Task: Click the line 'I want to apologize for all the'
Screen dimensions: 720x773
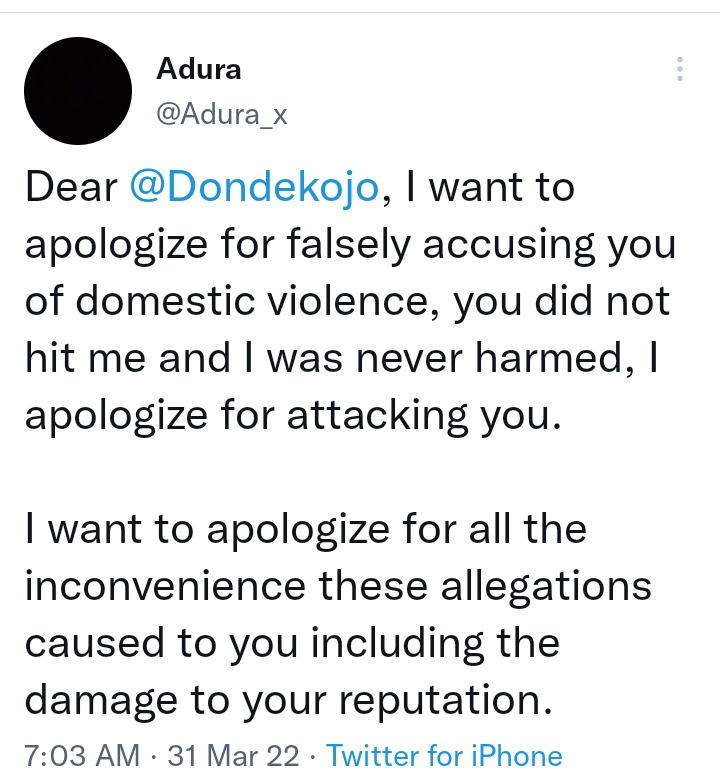Action: point(305,530)
